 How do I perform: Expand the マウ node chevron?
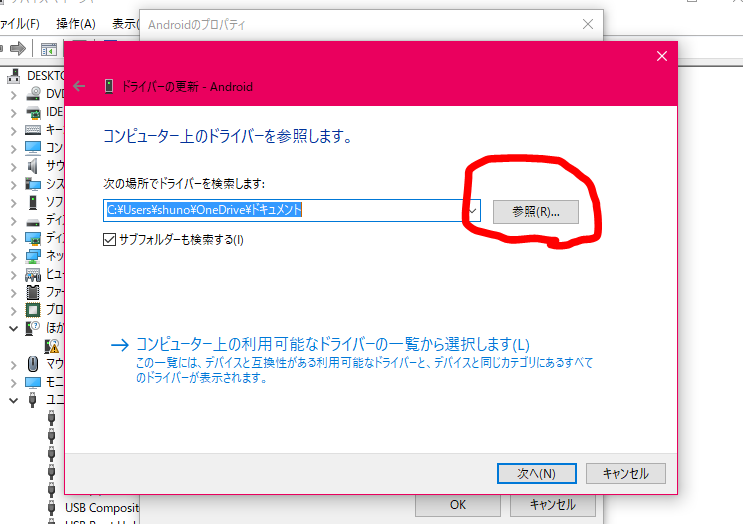[x=13, y=365]
